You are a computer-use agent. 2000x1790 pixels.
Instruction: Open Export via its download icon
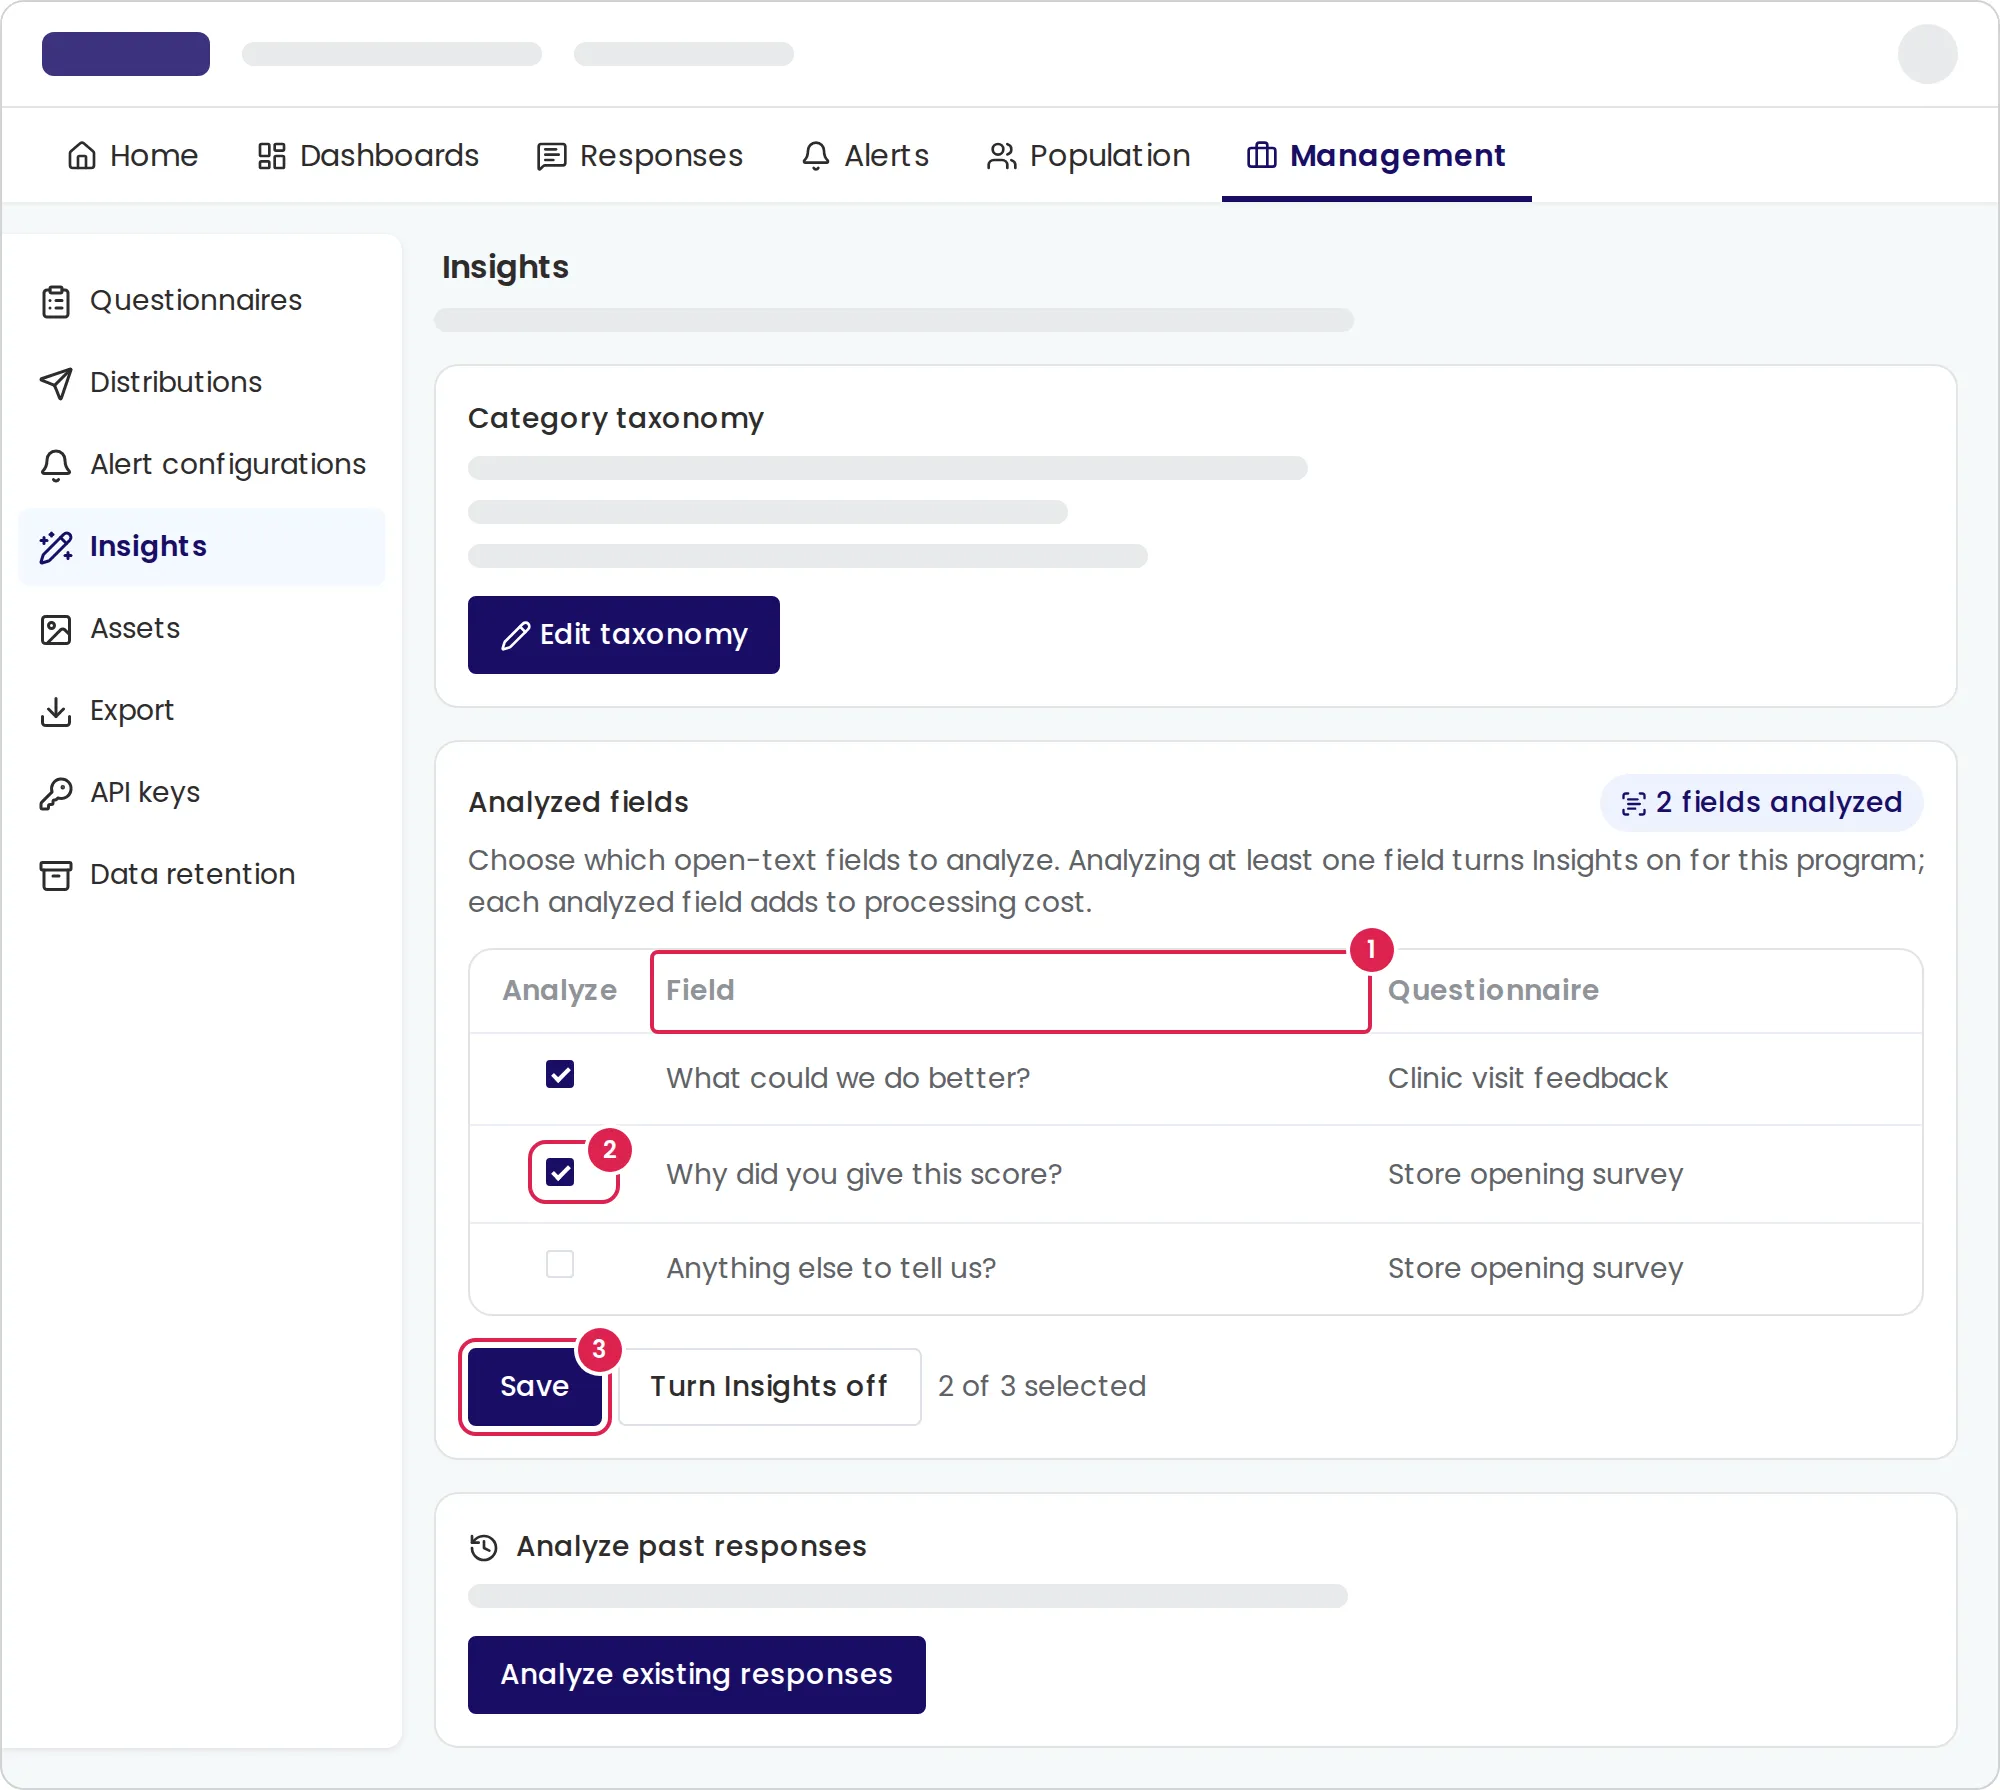point(56,711)
